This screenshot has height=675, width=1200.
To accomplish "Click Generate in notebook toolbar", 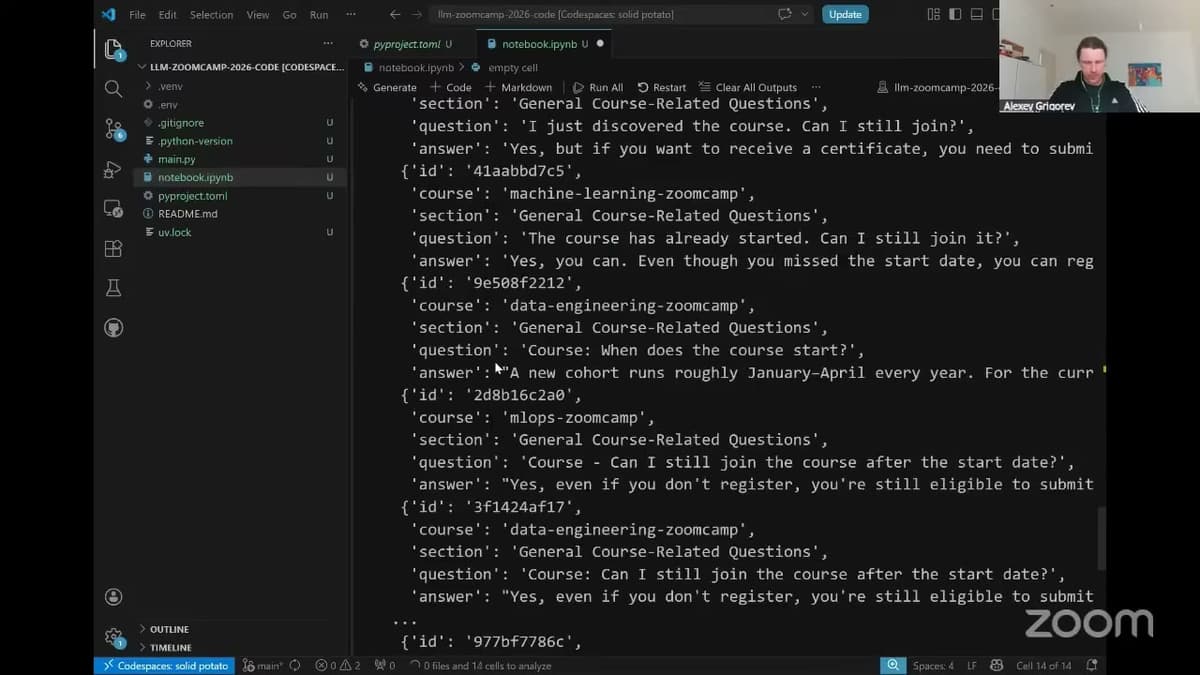I will pyautogui.click(x=387, y=87).
